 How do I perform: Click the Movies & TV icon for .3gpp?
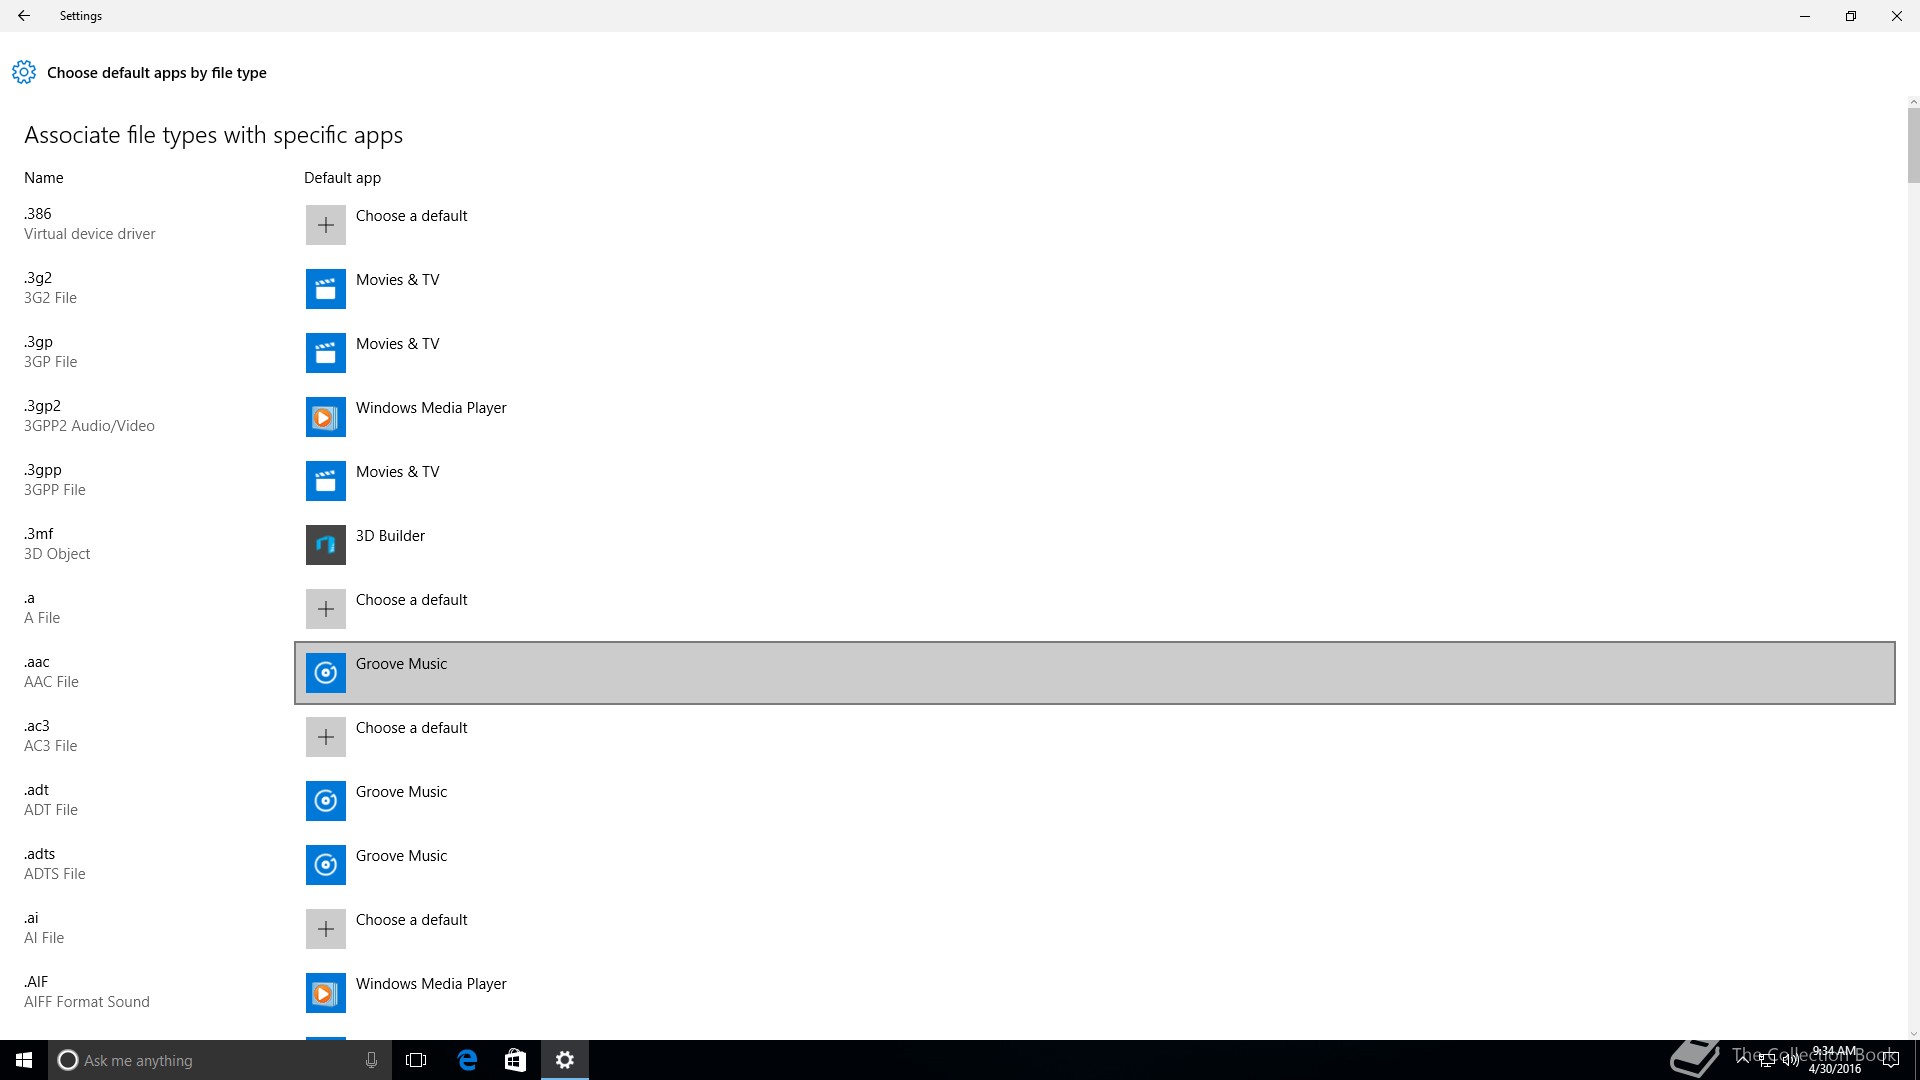pyautogui.click(x=326, y=481)
